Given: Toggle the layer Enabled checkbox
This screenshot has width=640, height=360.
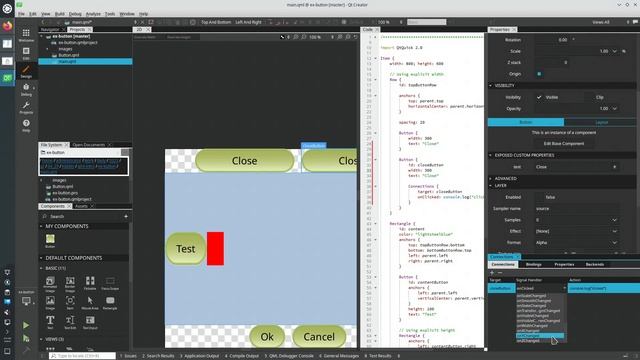Looking at the screenshot, I should tap(539, 197).
